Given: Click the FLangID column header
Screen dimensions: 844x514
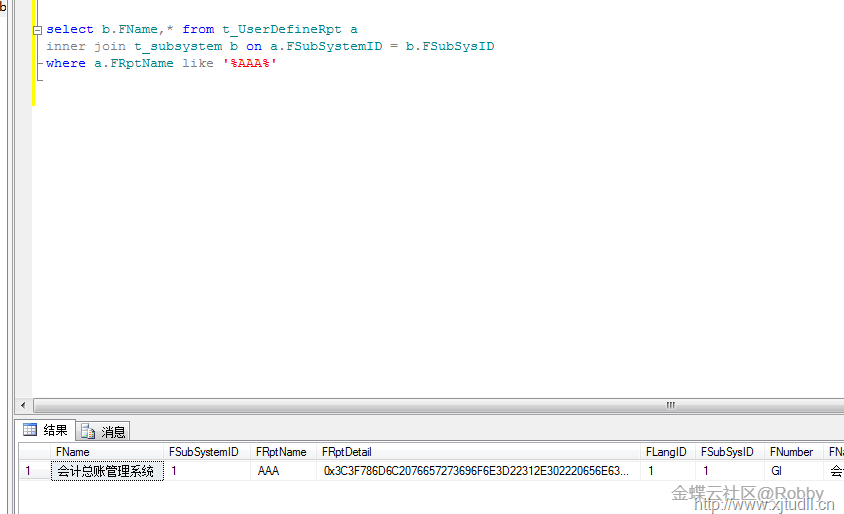Looking at the screenshot, I should click(x=666, y=452).
